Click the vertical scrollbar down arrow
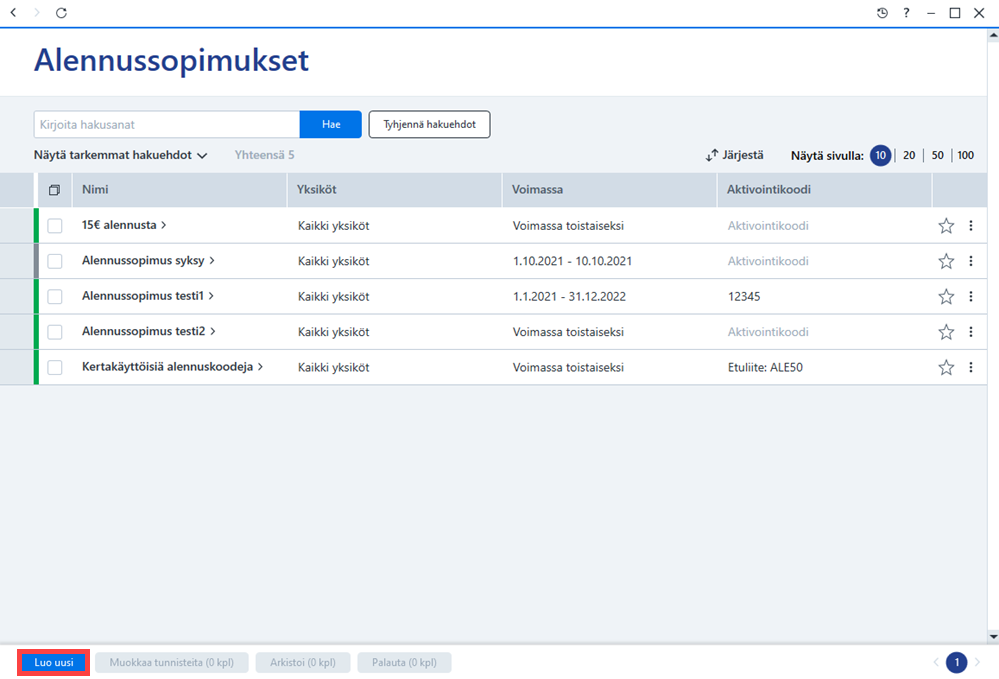 (993, 636)
